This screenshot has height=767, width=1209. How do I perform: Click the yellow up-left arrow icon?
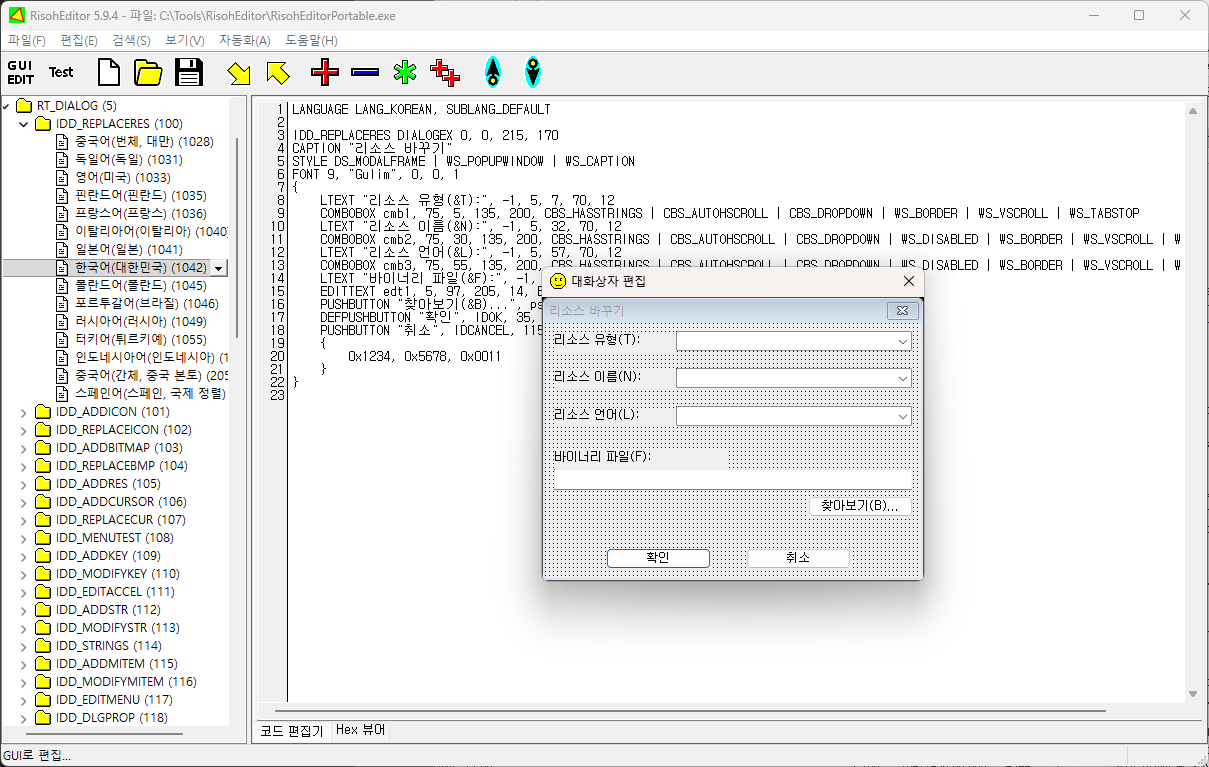(x=277, y=72)
